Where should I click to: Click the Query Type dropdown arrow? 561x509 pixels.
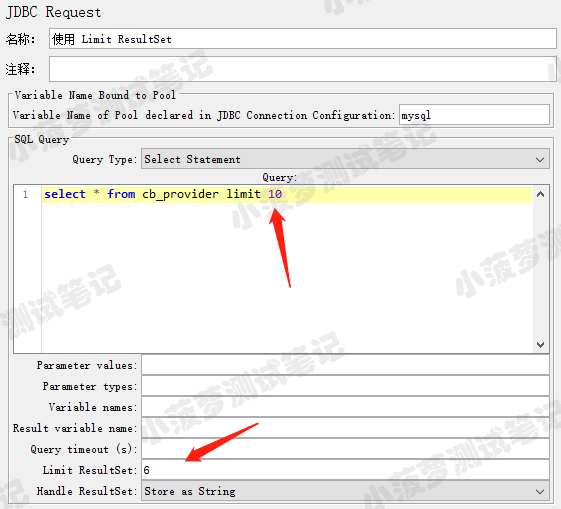pyautogui.click(x=540, y=160)
